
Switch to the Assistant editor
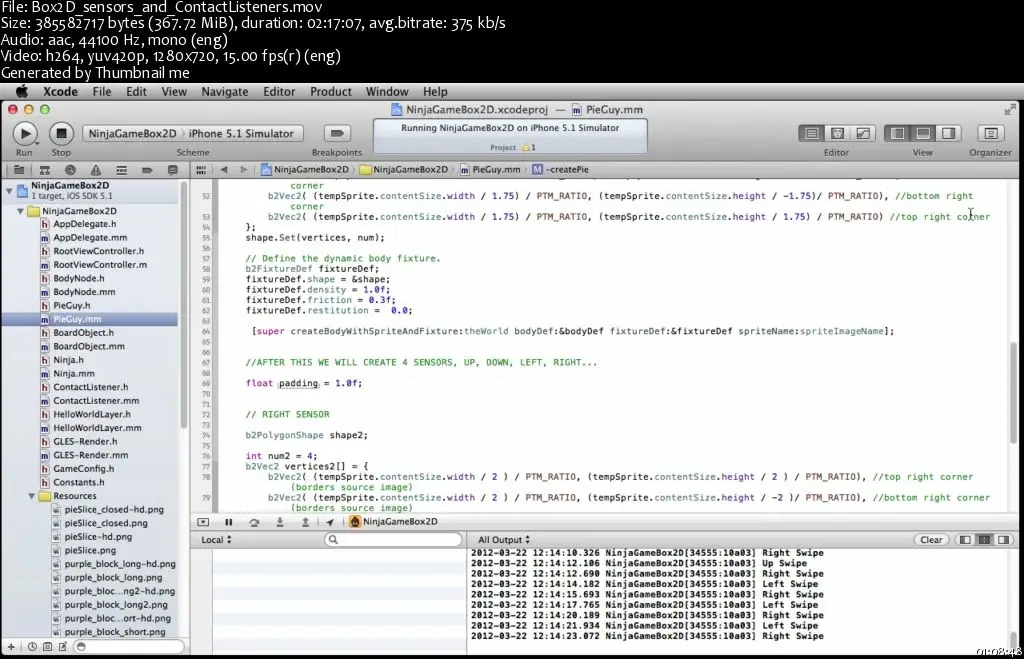[837, 133]
